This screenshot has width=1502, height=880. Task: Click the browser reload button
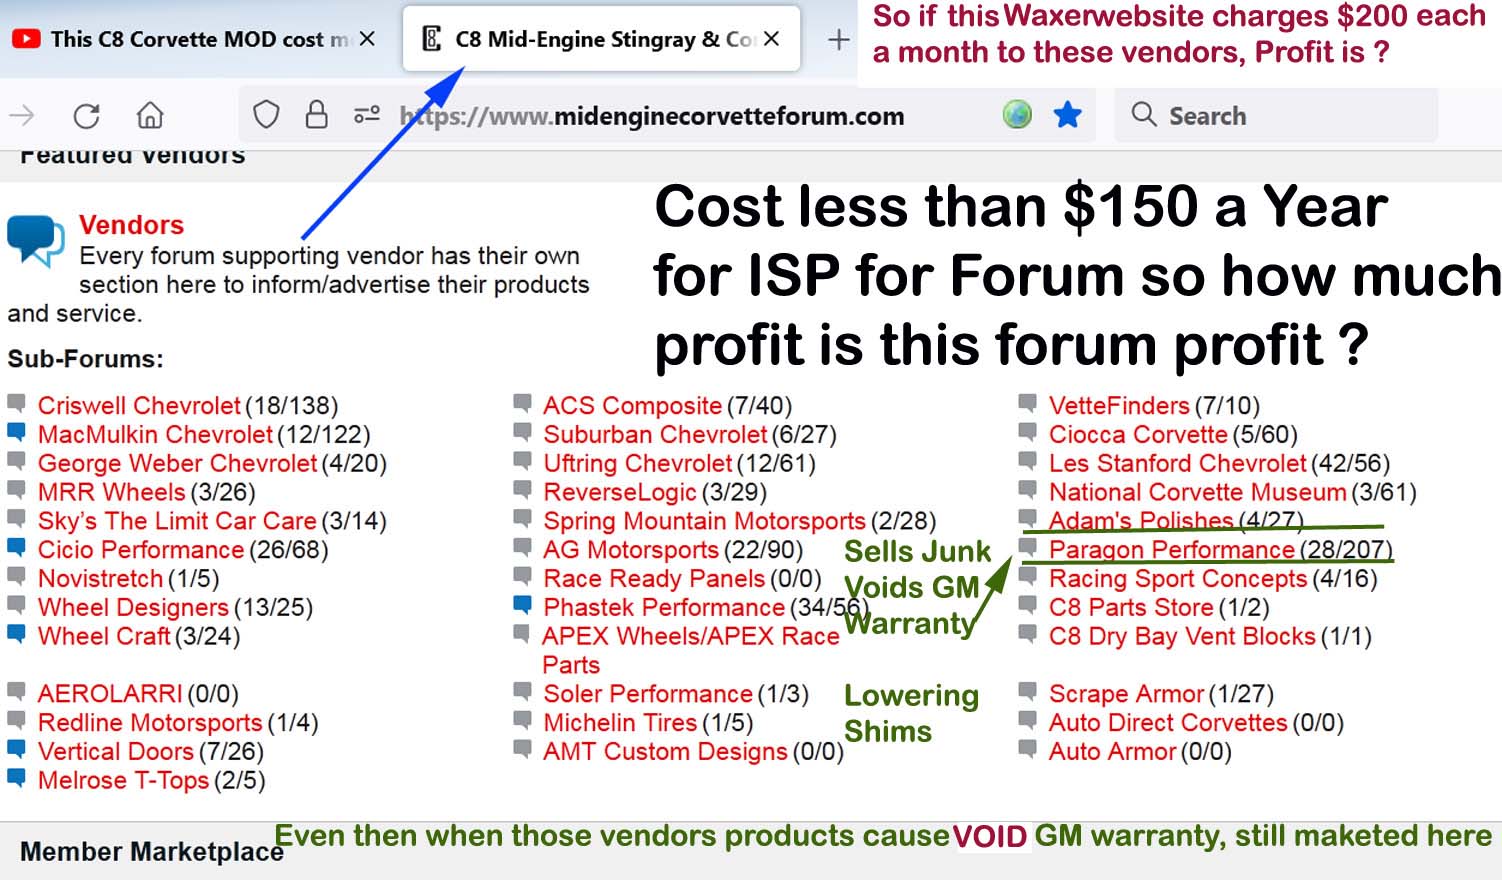[87, 116]
